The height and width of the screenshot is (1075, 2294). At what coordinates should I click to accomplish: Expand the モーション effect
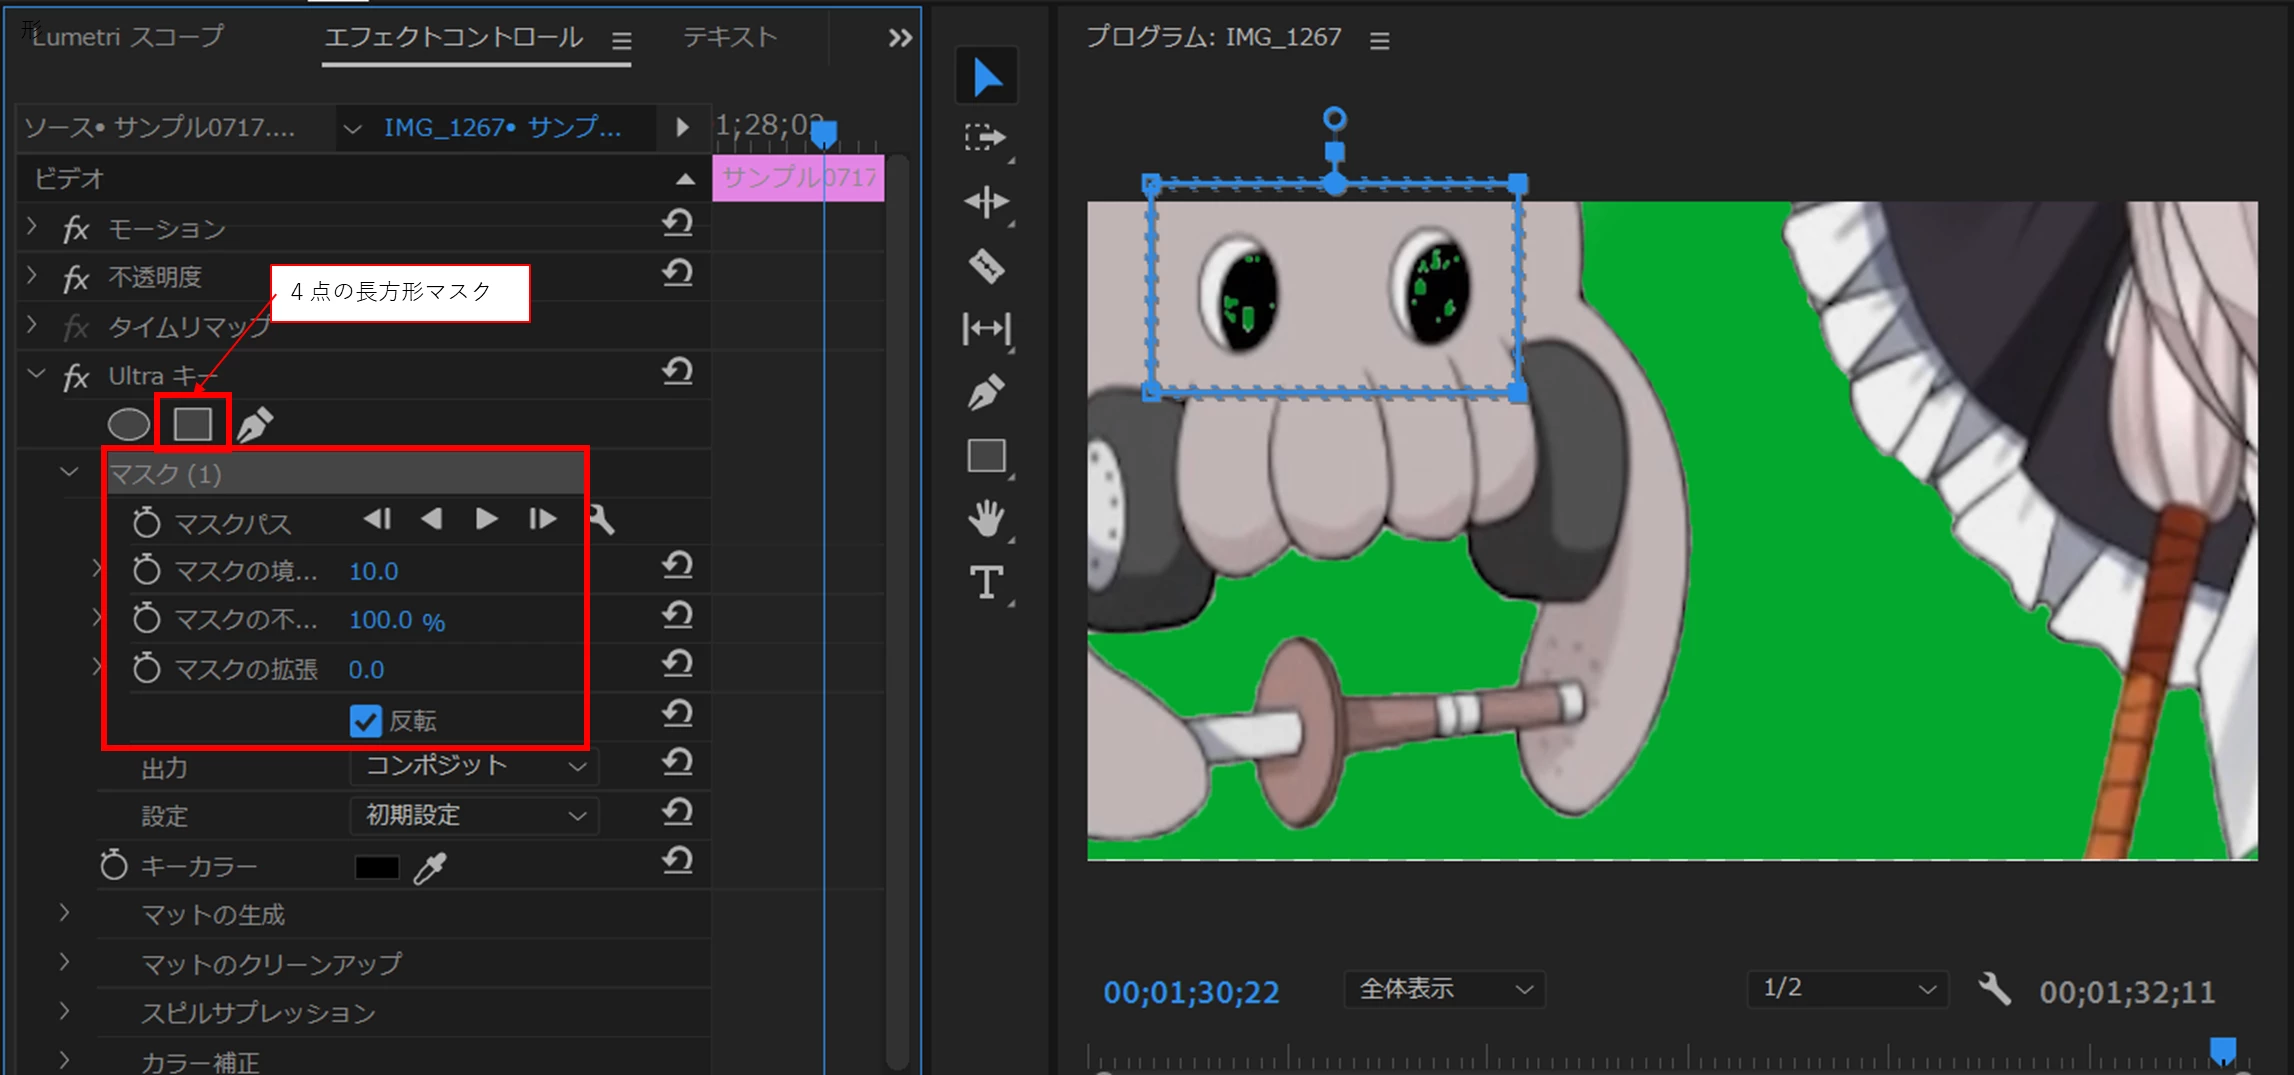(32, 227)
